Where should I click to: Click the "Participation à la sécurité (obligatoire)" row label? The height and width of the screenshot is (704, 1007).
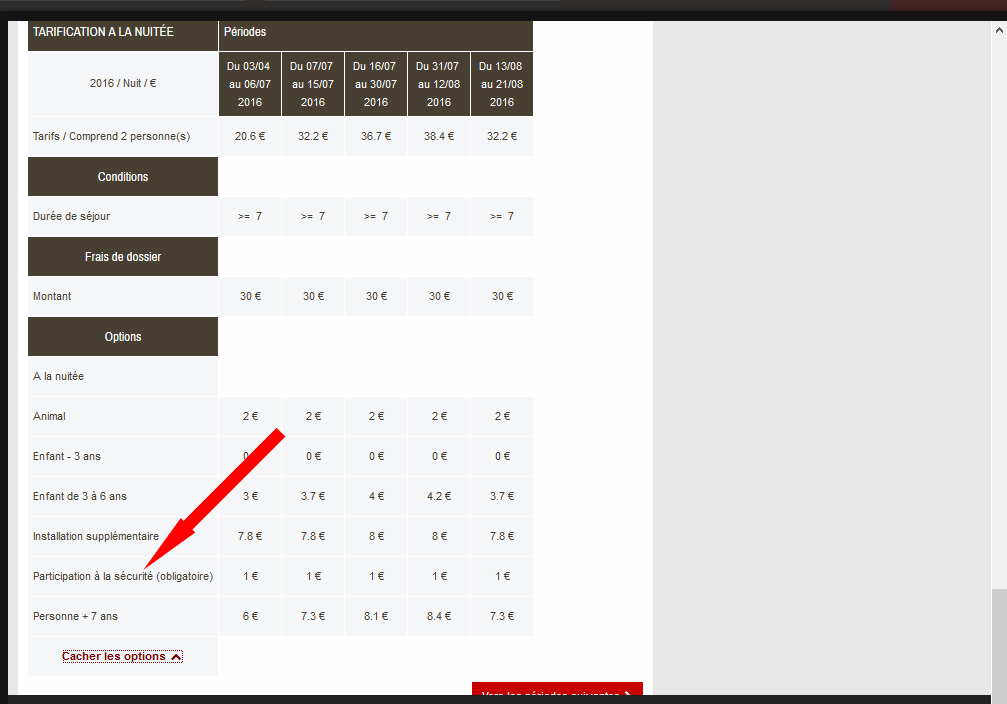(x=123, y=576)
